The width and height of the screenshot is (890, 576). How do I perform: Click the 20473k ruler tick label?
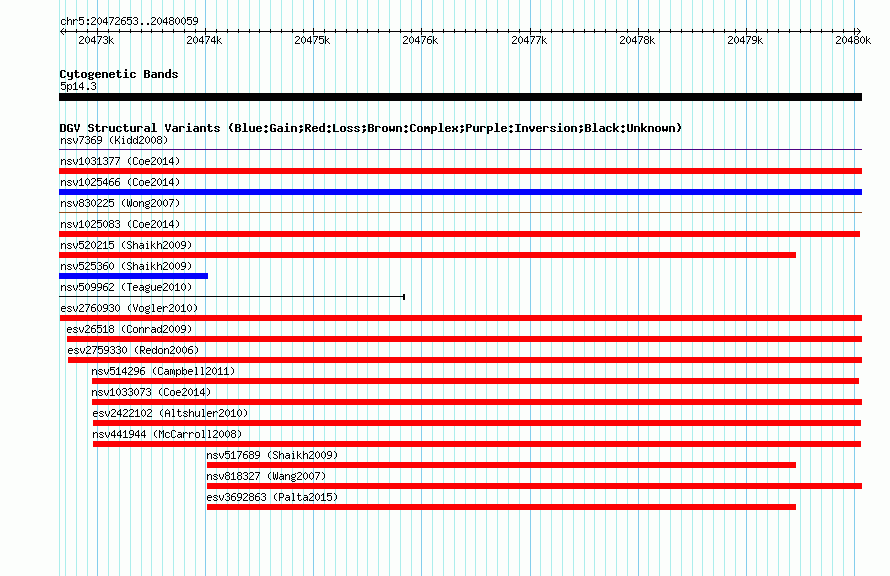96,40
